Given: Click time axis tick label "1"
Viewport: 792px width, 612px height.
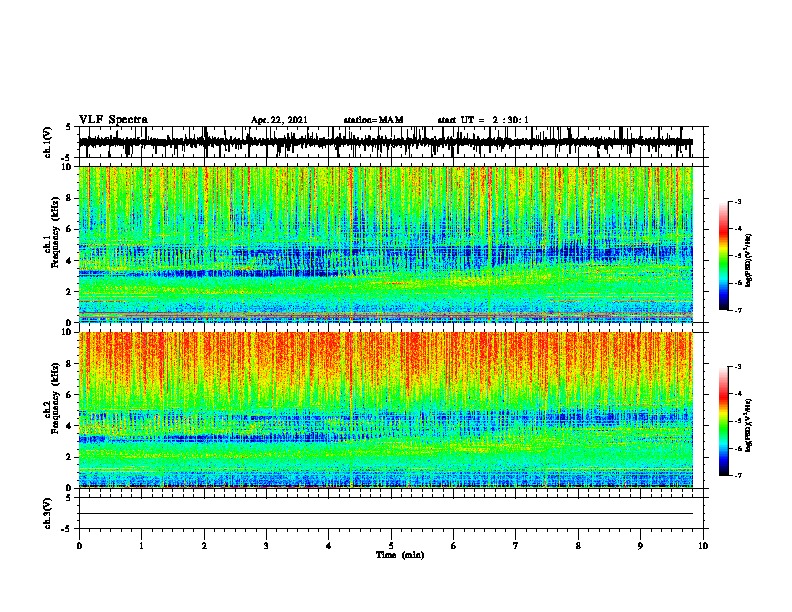Looking at the screenshot, I should [x=141, y=546].
